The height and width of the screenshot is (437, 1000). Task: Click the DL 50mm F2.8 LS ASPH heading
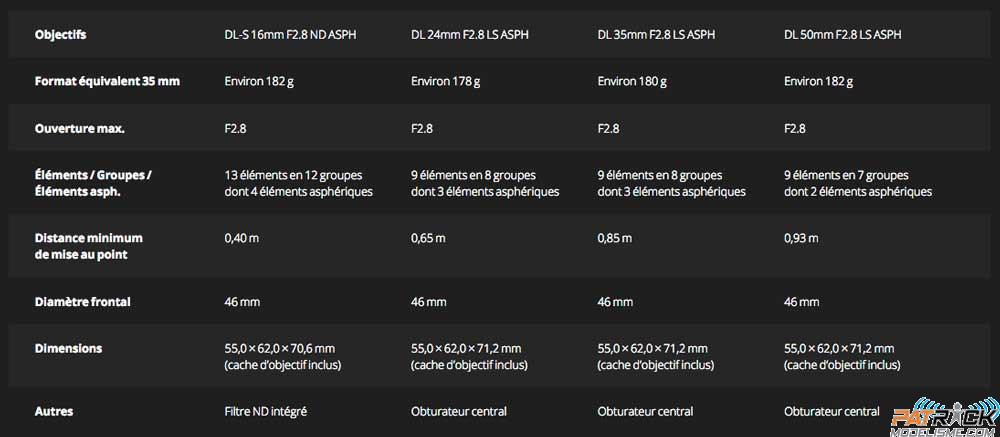pyautogui.click(x=842, y=34)
